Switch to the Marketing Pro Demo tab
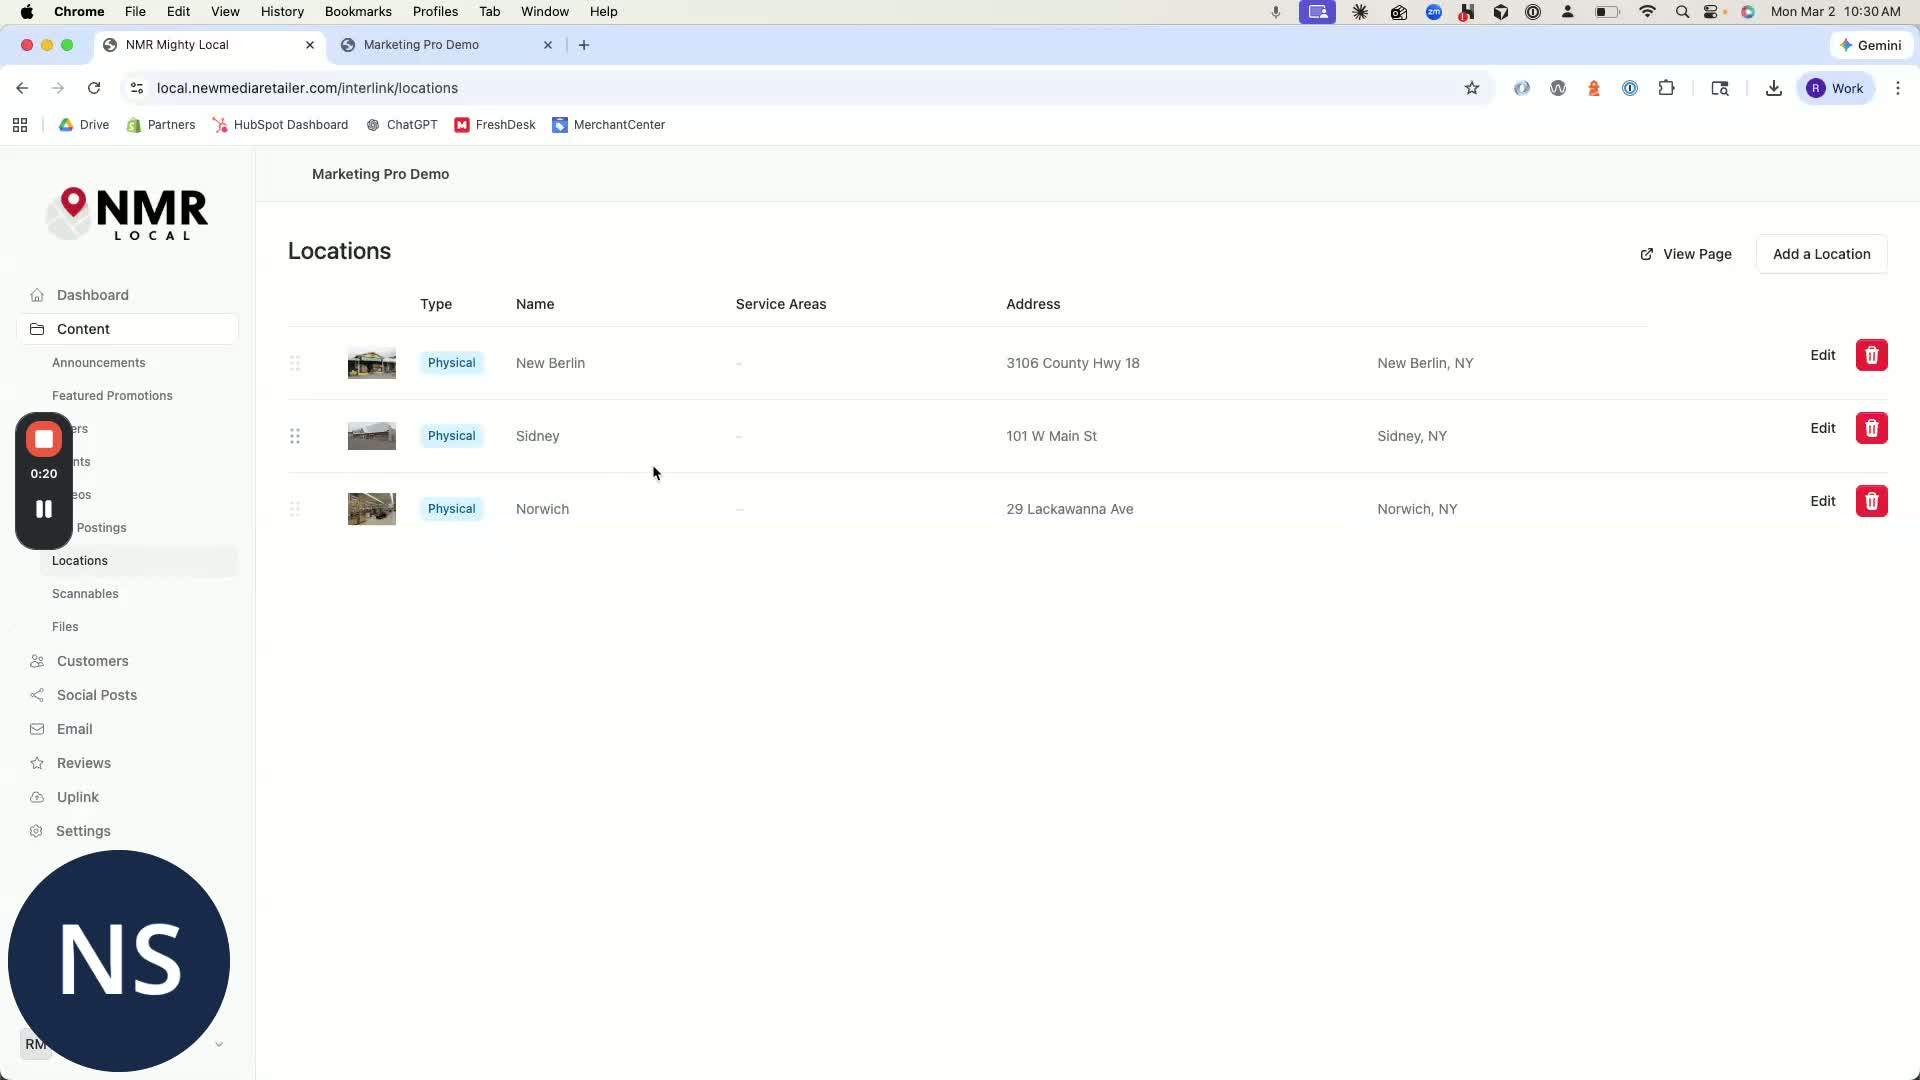This screenshot has height=1080, width=1920. click(421, 45)
